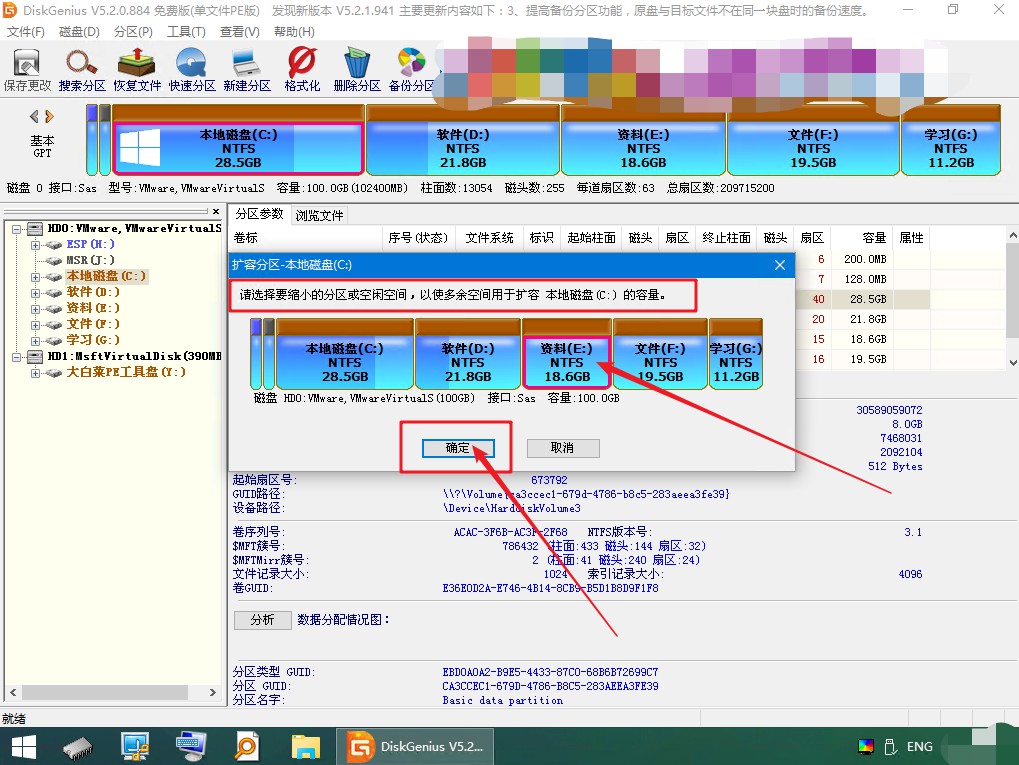Expand the ESP(H:) tree node
The image size is (1019, 765).
[36, 244]
